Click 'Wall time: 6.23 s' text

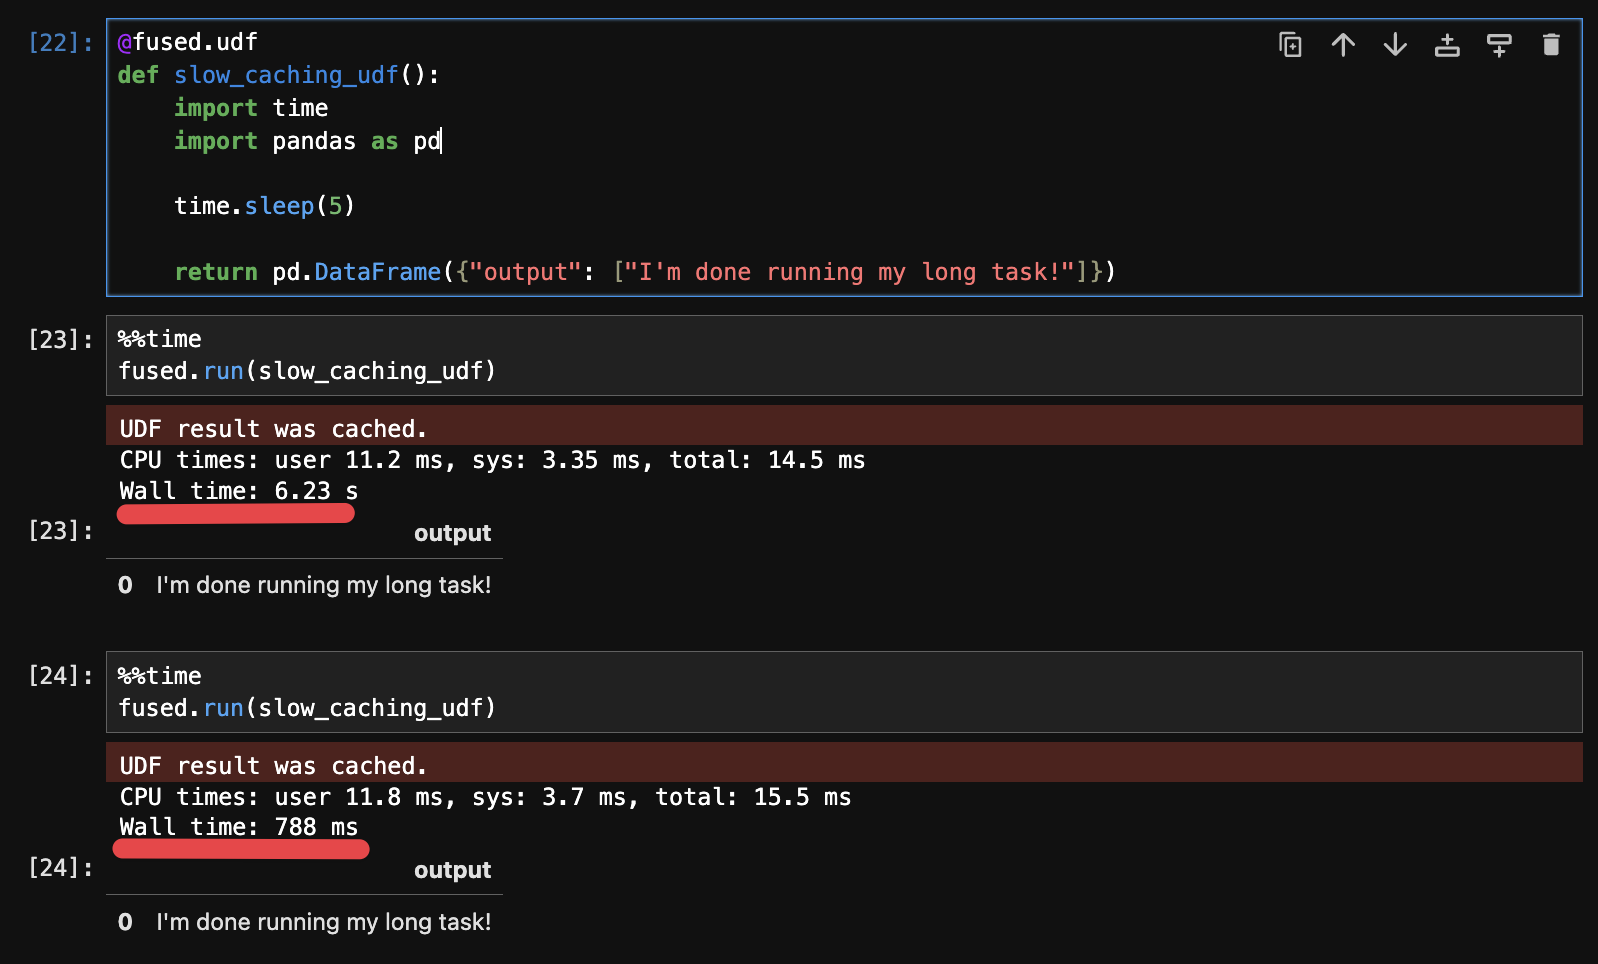(239, 491)
